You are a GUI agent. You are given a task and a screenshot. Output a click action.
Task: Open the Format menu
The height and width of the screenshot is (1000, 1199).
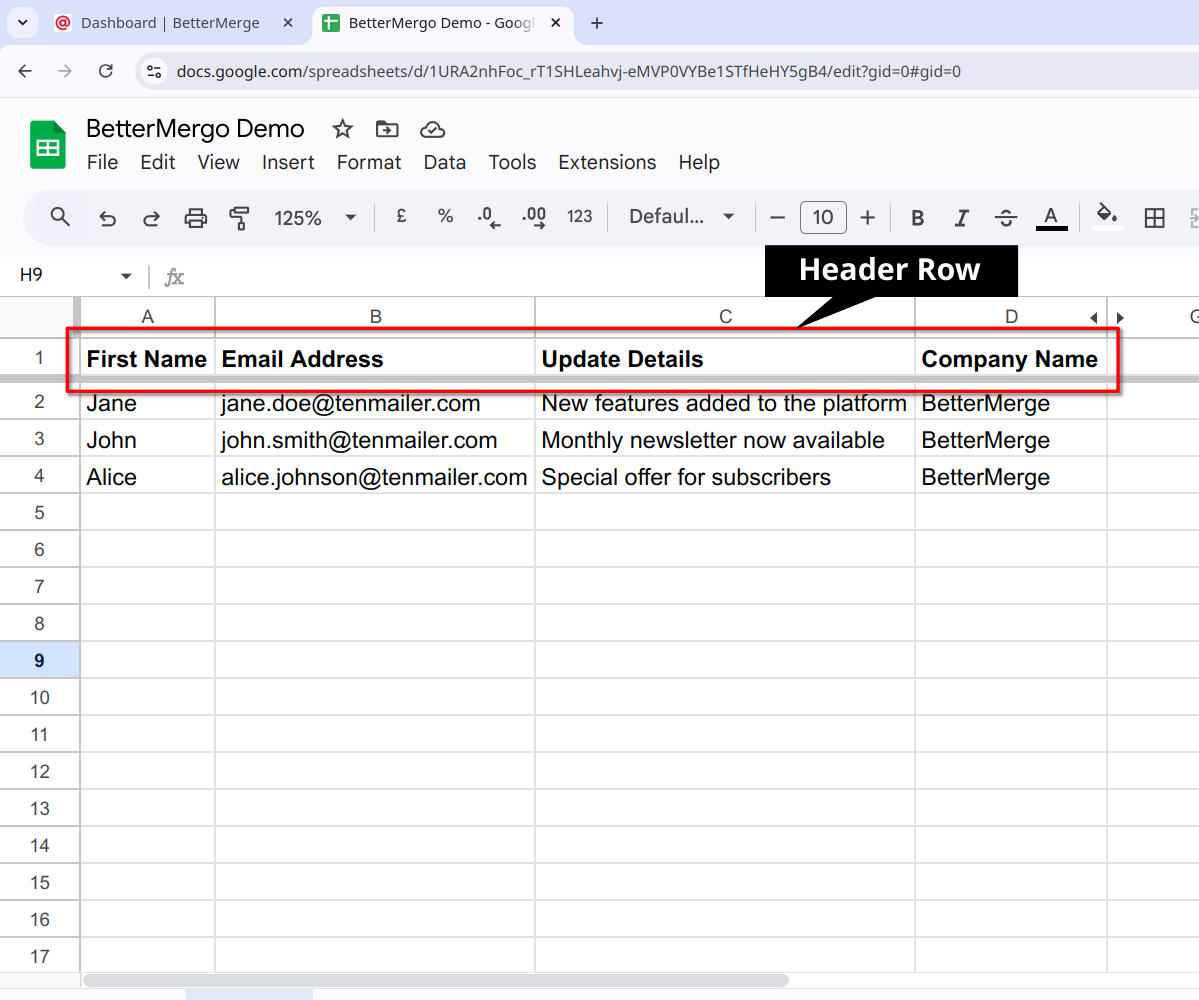(369, 163)
